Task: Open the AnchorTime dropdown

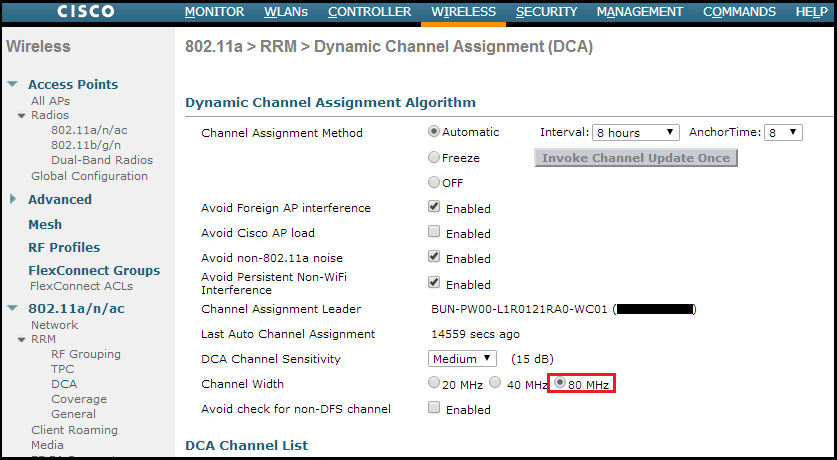Action: 783,132
